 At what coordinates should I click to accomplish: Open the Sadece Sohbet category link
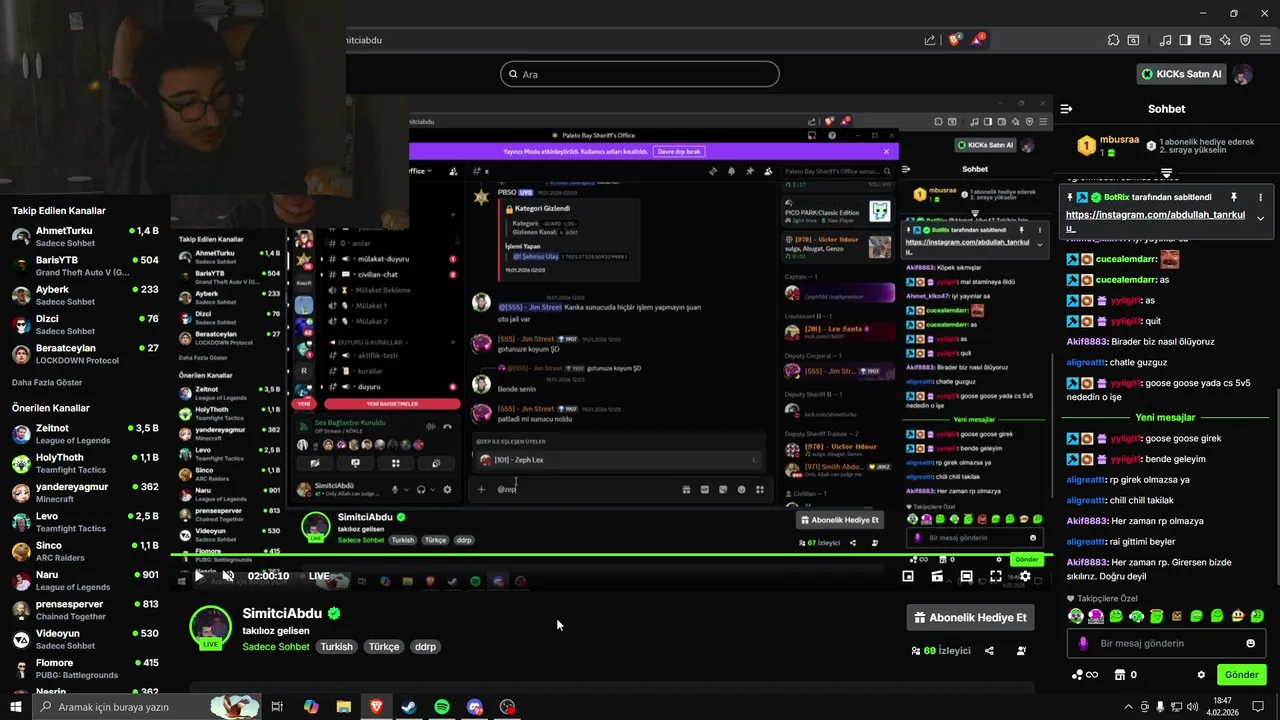[x=276, y=647]
